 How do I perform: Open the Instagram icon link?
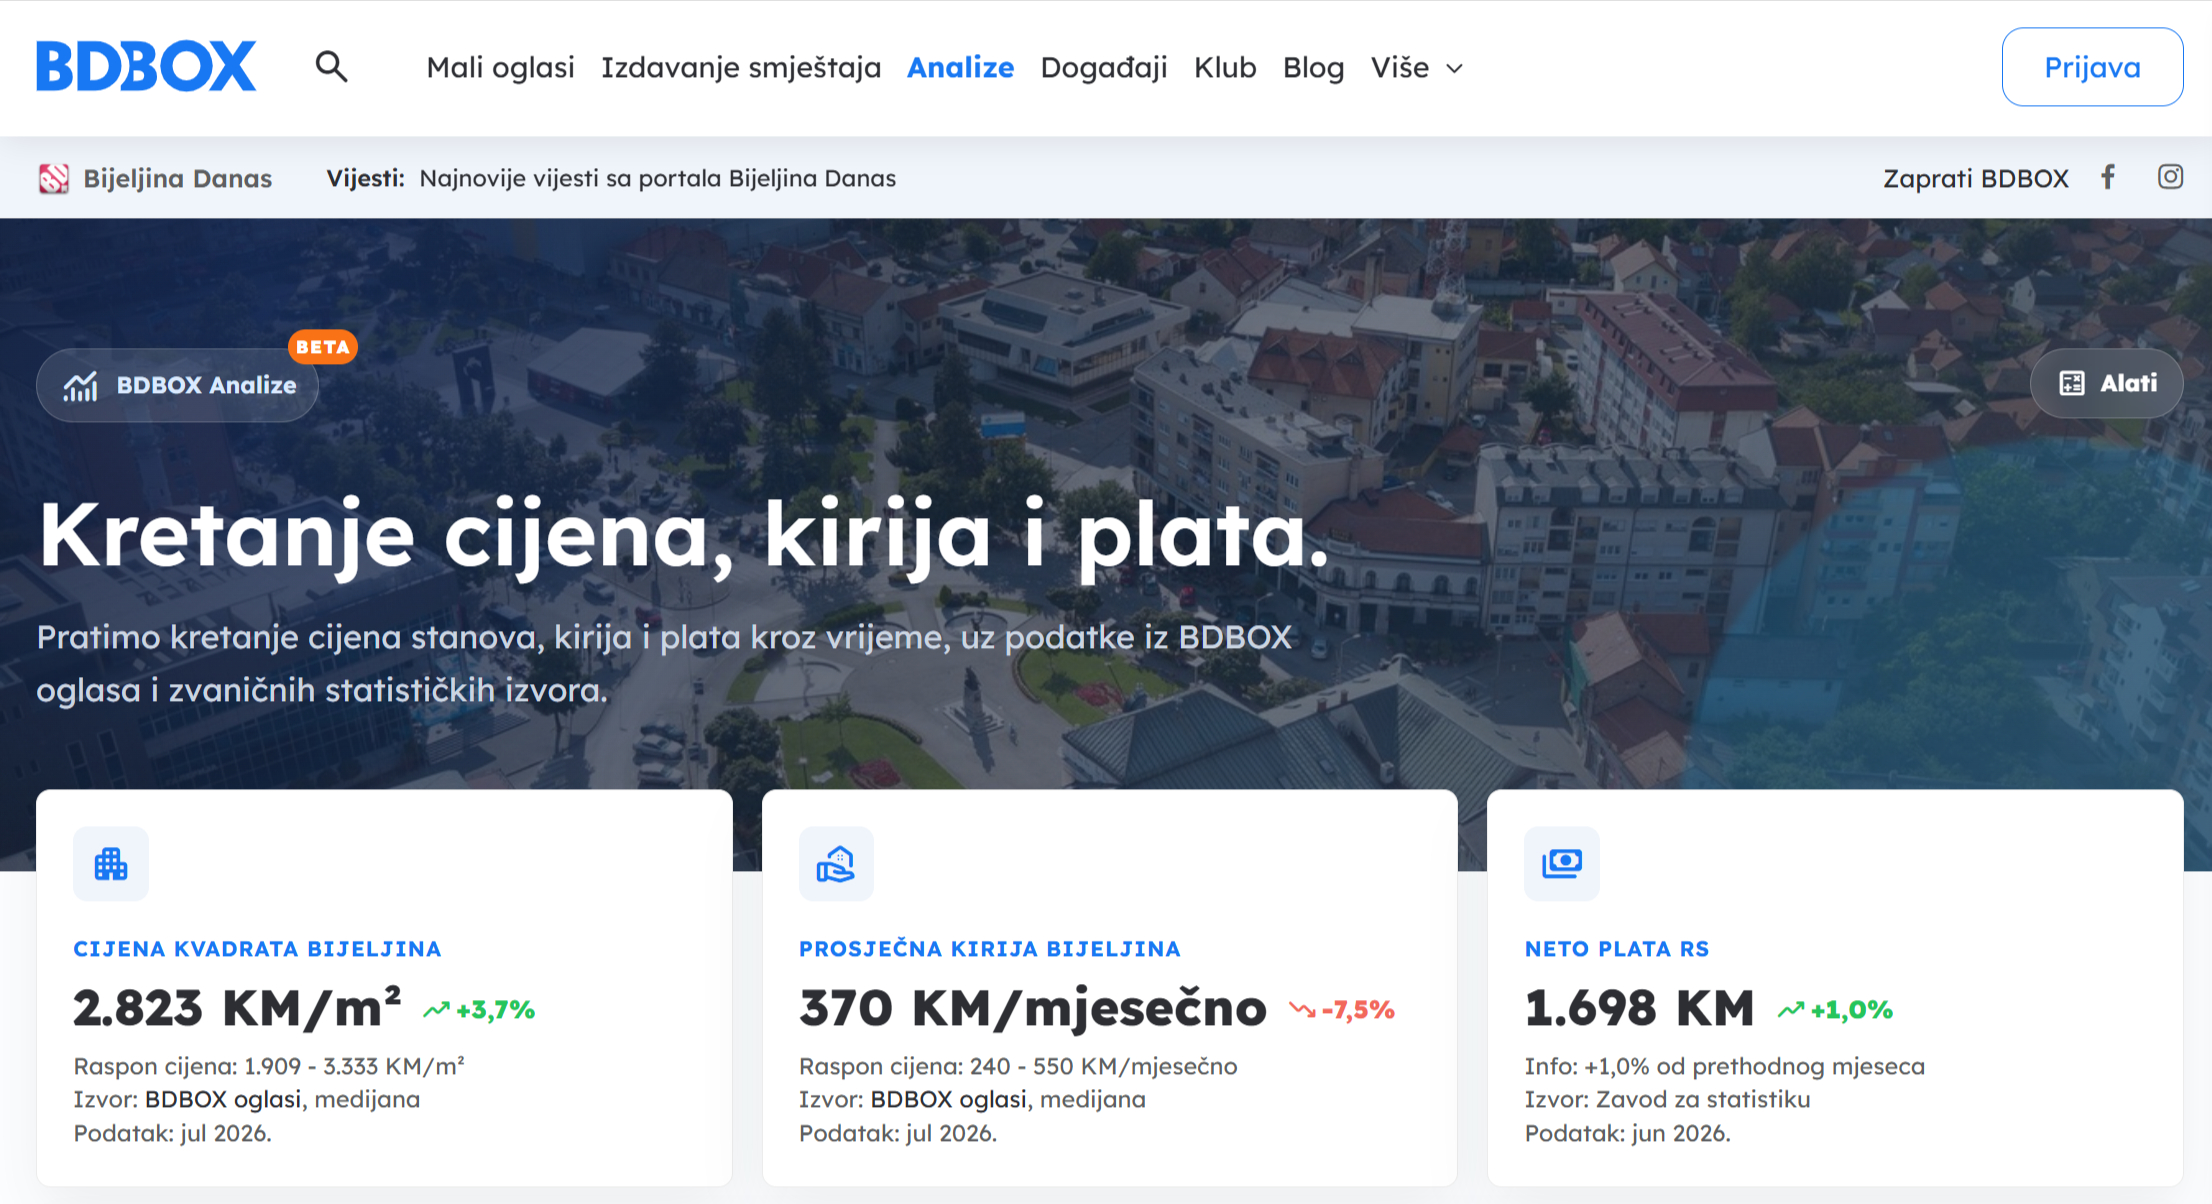click(2170, 177)
